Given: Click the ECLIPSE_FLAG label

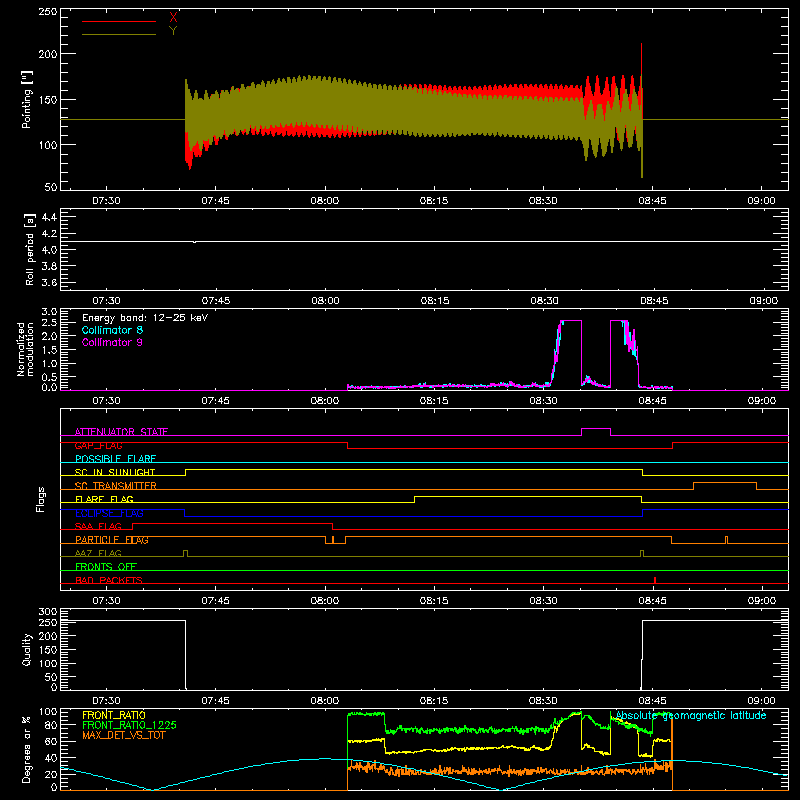Looking at the screenshot, I should [109, 513].
